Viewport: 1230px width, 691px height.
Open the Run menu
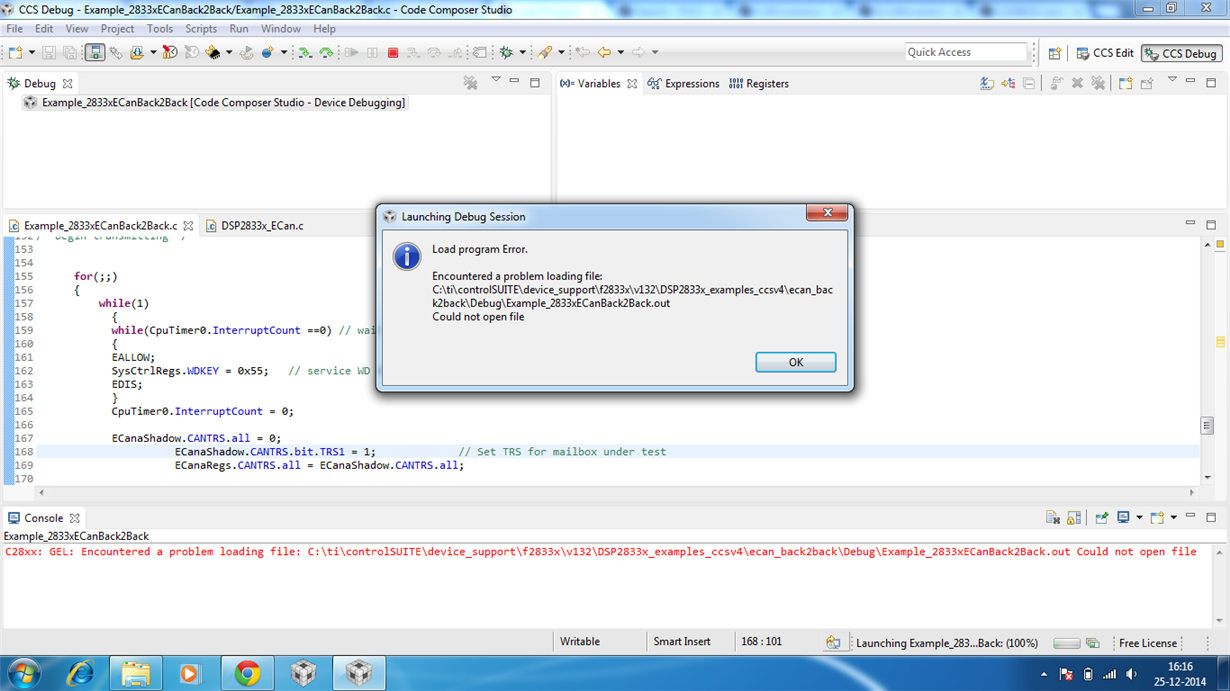click(238, 29)
